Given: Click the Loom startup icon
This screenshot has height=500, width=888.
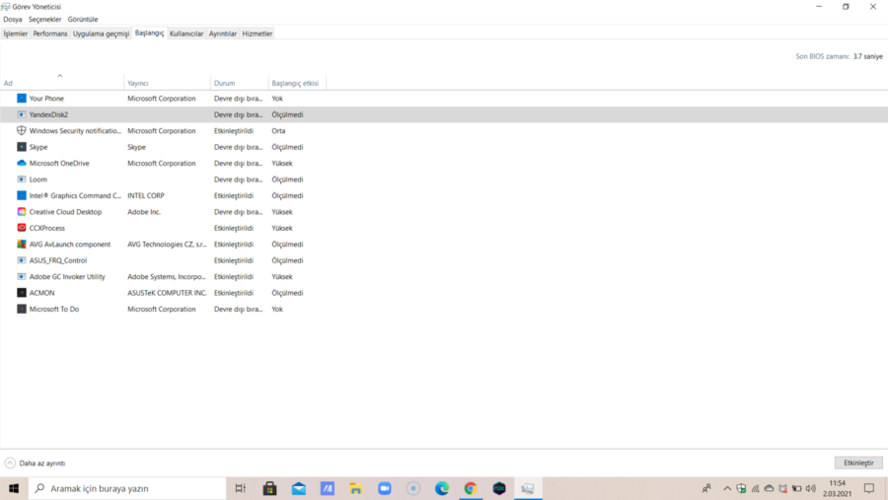Looking at the screenshot, I should point(22,179).
